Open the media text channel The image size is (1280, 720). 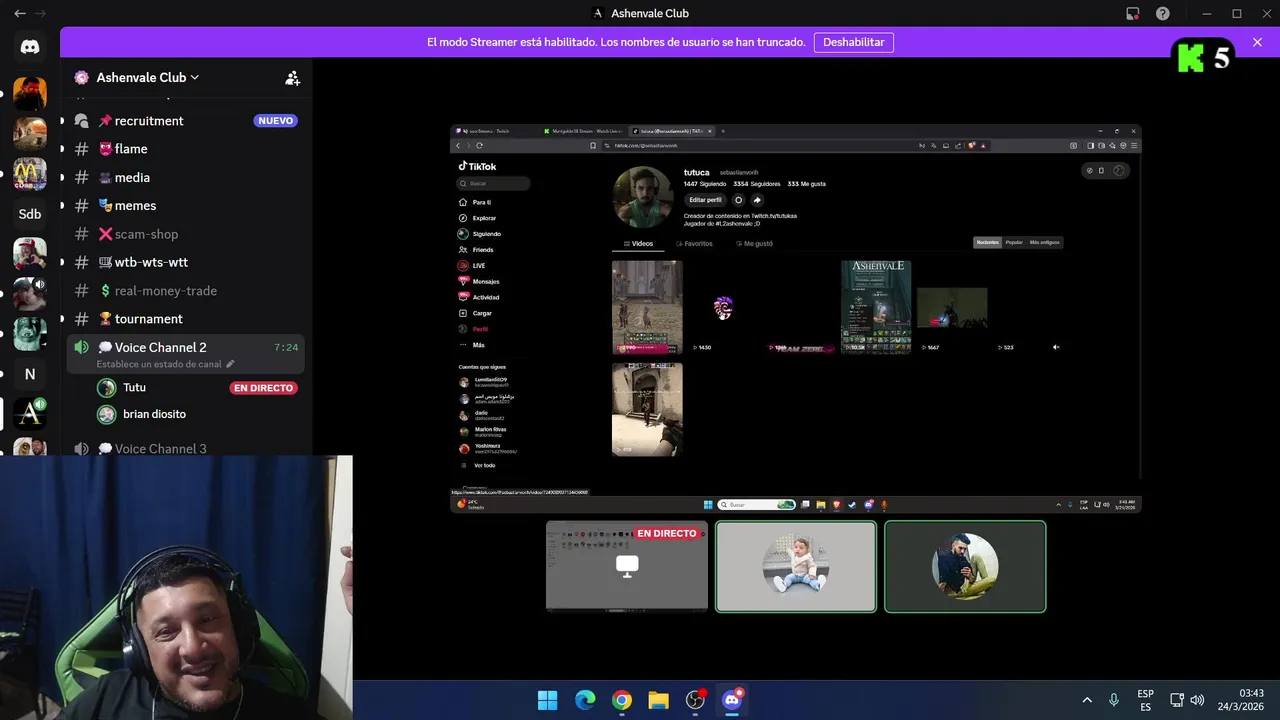(x=185, y=177)
